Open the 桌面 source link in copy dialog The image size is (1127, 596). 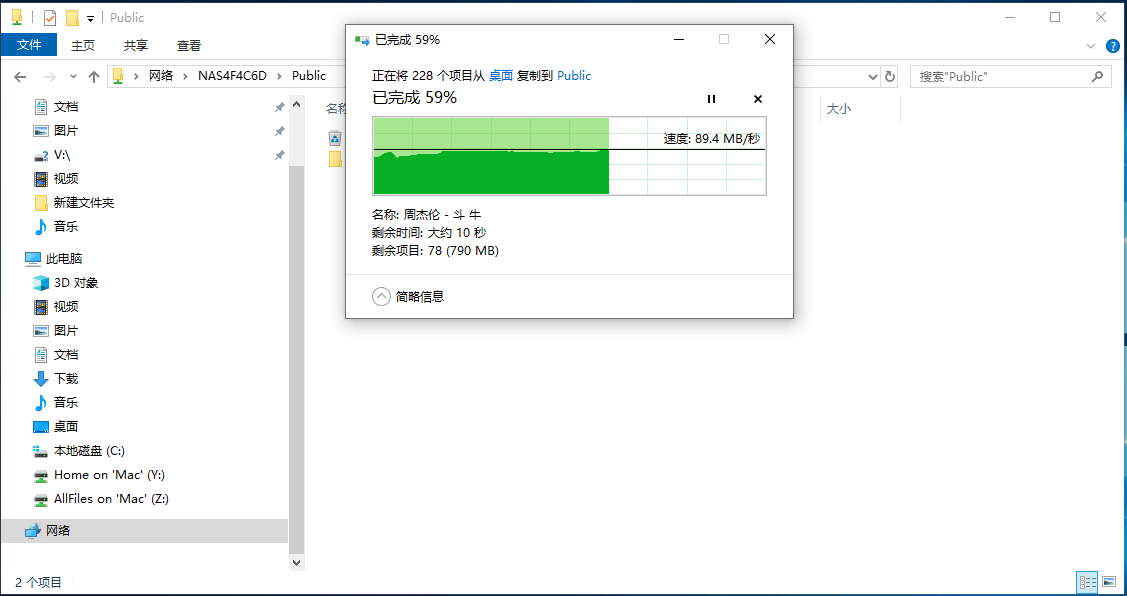(x=501, y=75)
